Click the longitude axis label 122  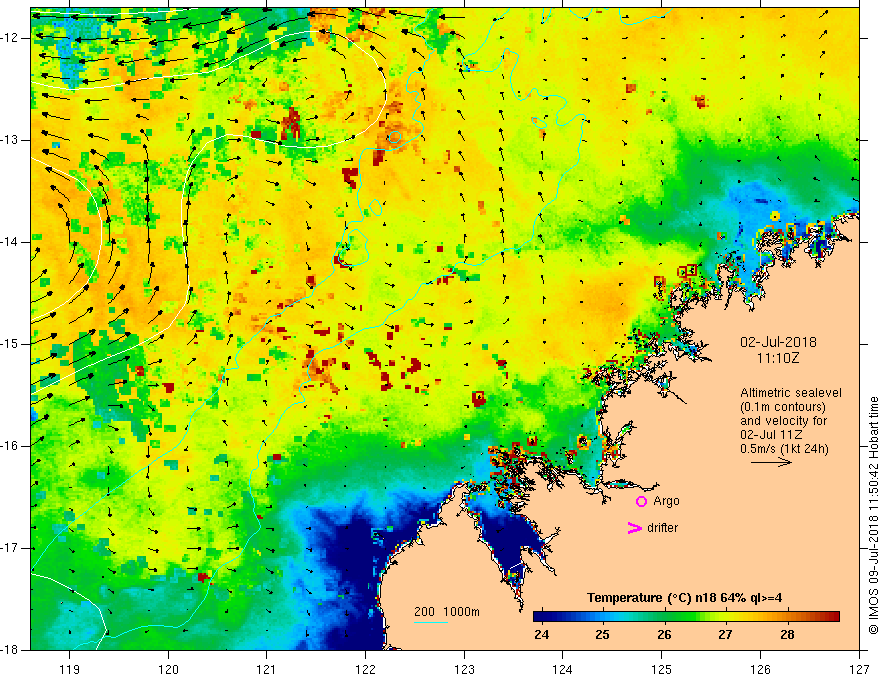365,669
